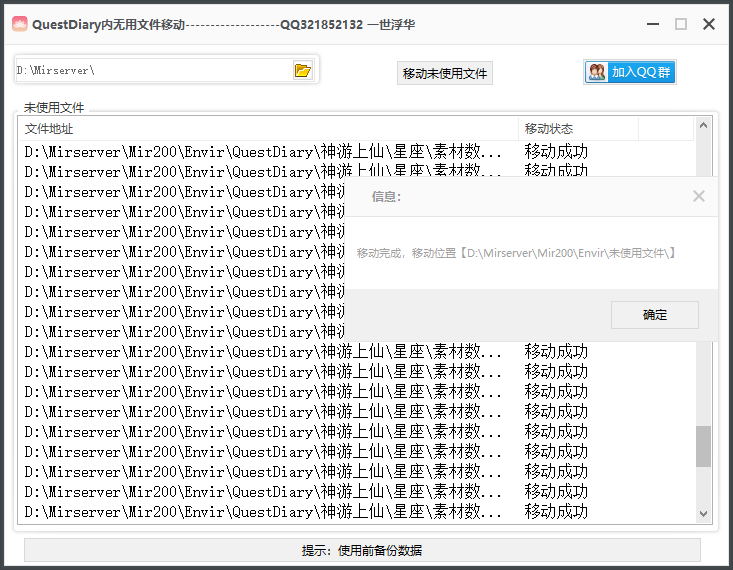Screen dimensions: 733x570
Task: Maximize the QuestDiary window
Action: click(681, 24)
